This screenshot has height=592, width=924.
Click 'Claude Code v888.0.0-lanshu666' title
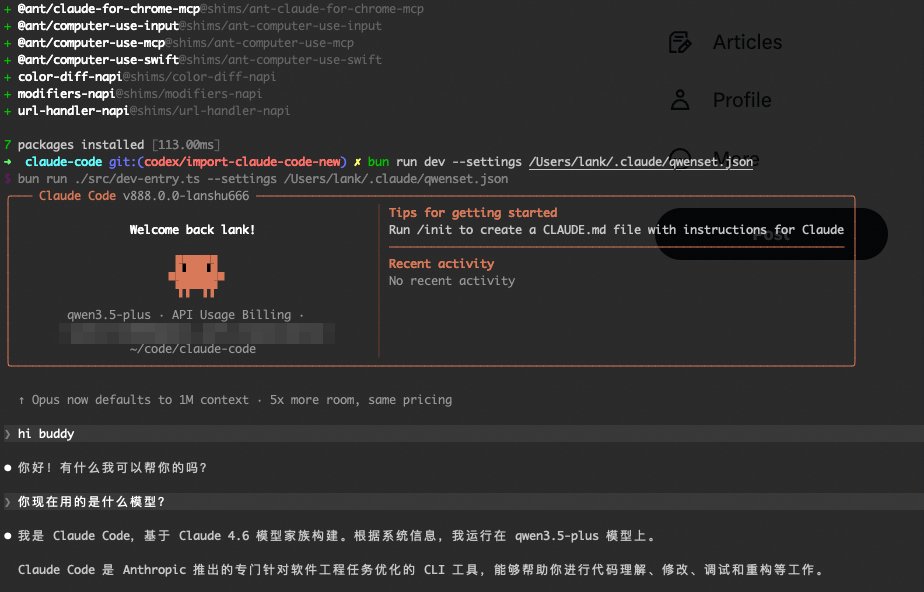pyautogui.click(x=144, y=196)
